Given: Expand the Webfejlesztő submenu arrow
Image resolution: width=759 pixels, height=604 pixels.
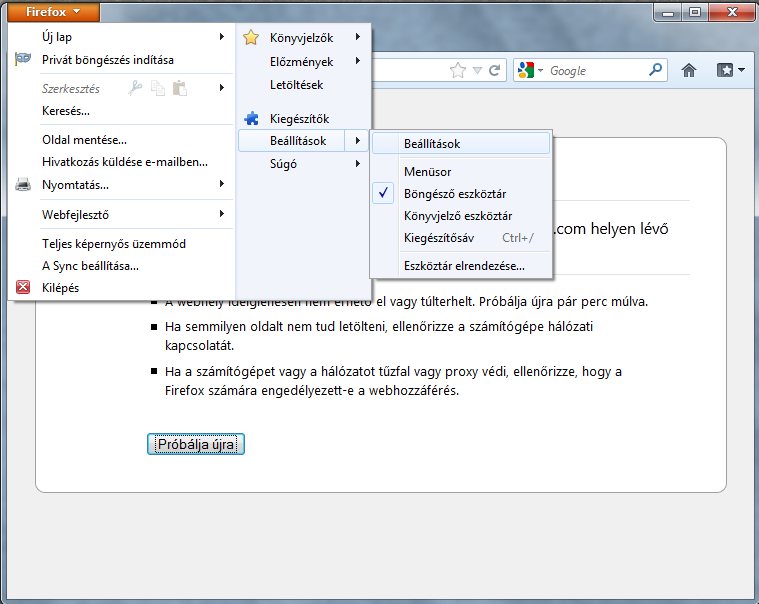Looking at the screenshot, I should (x=222, y=214).
